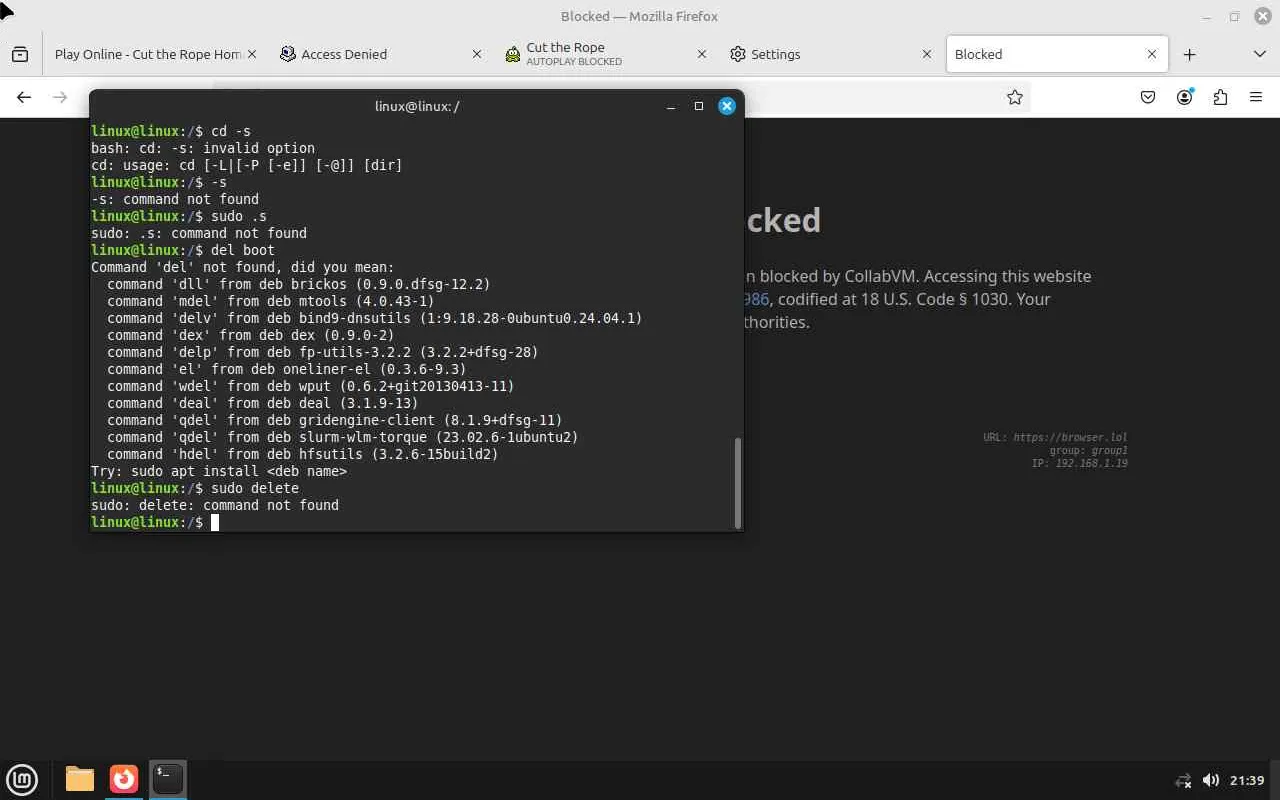Click the 'Blocked — Mozilla Firefox' window title
This screenshot has width=1280, height=800.
(x=640, y=16)
